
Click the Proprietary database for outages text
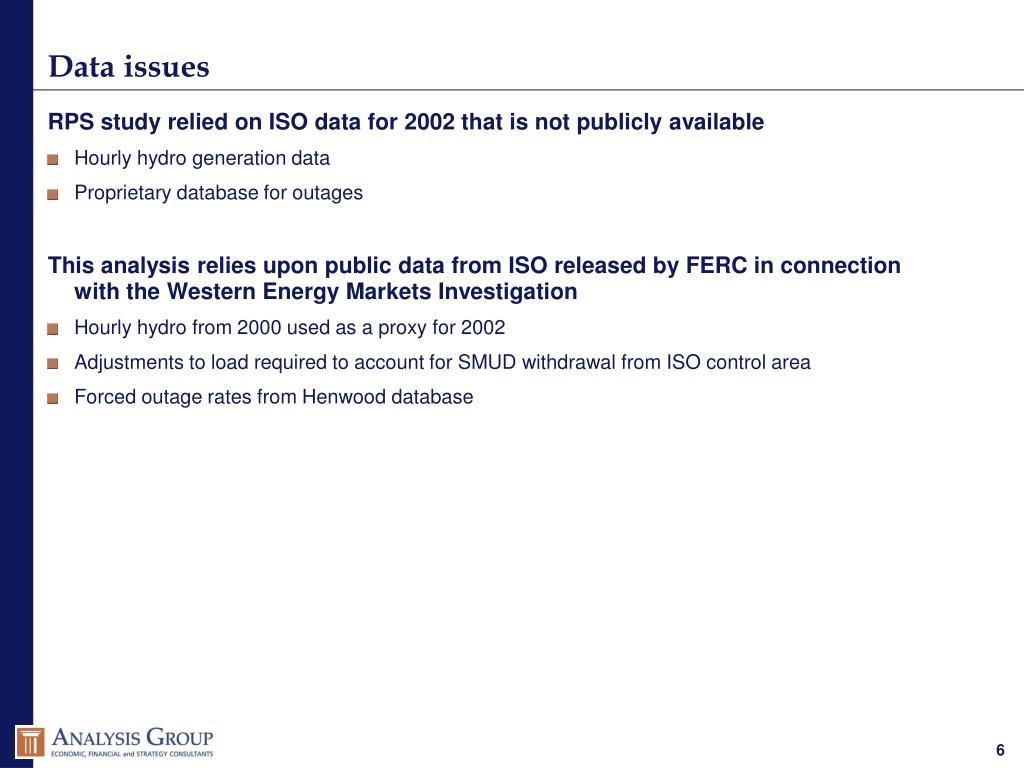click(218, 193)
